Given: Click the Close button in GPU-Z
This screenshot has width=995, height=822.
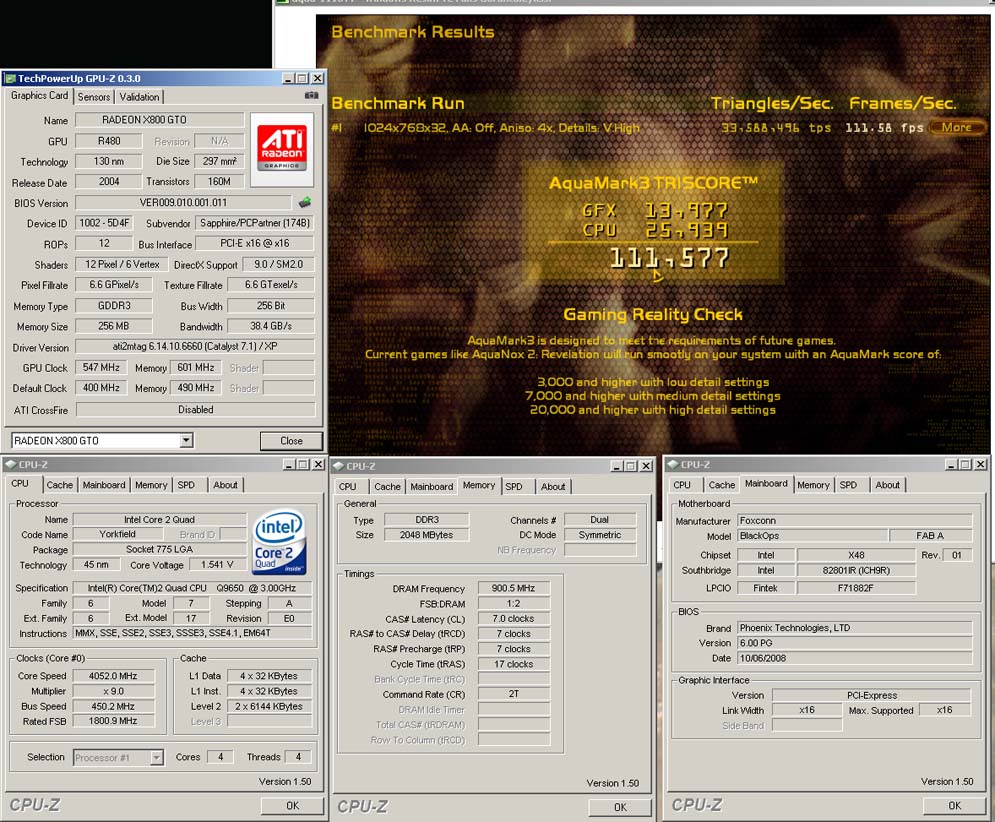Looking at the screenshot, I should [x=291, y=441].
